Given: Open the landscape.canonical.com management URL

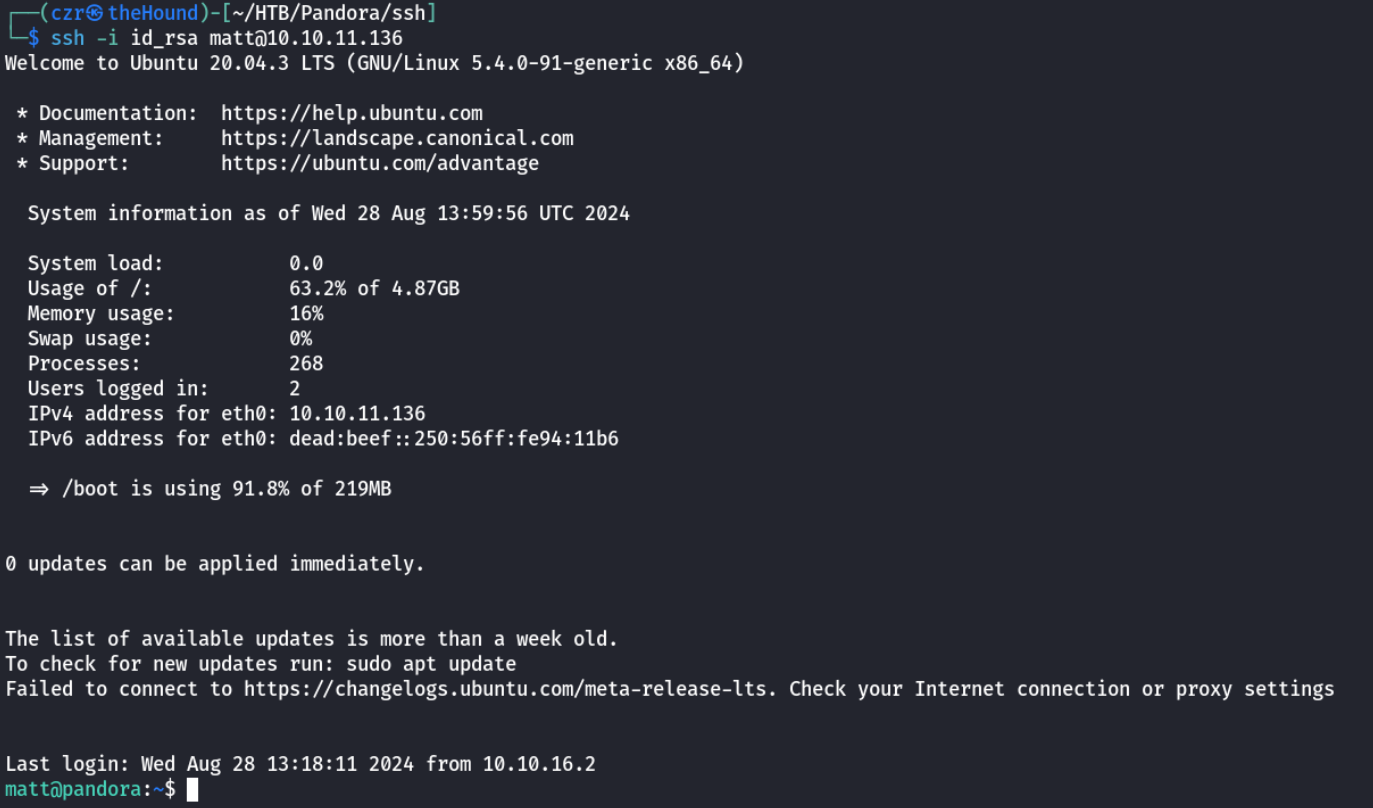Looking at the screenshot, I should pyautogui.click(x=397, y=138).
